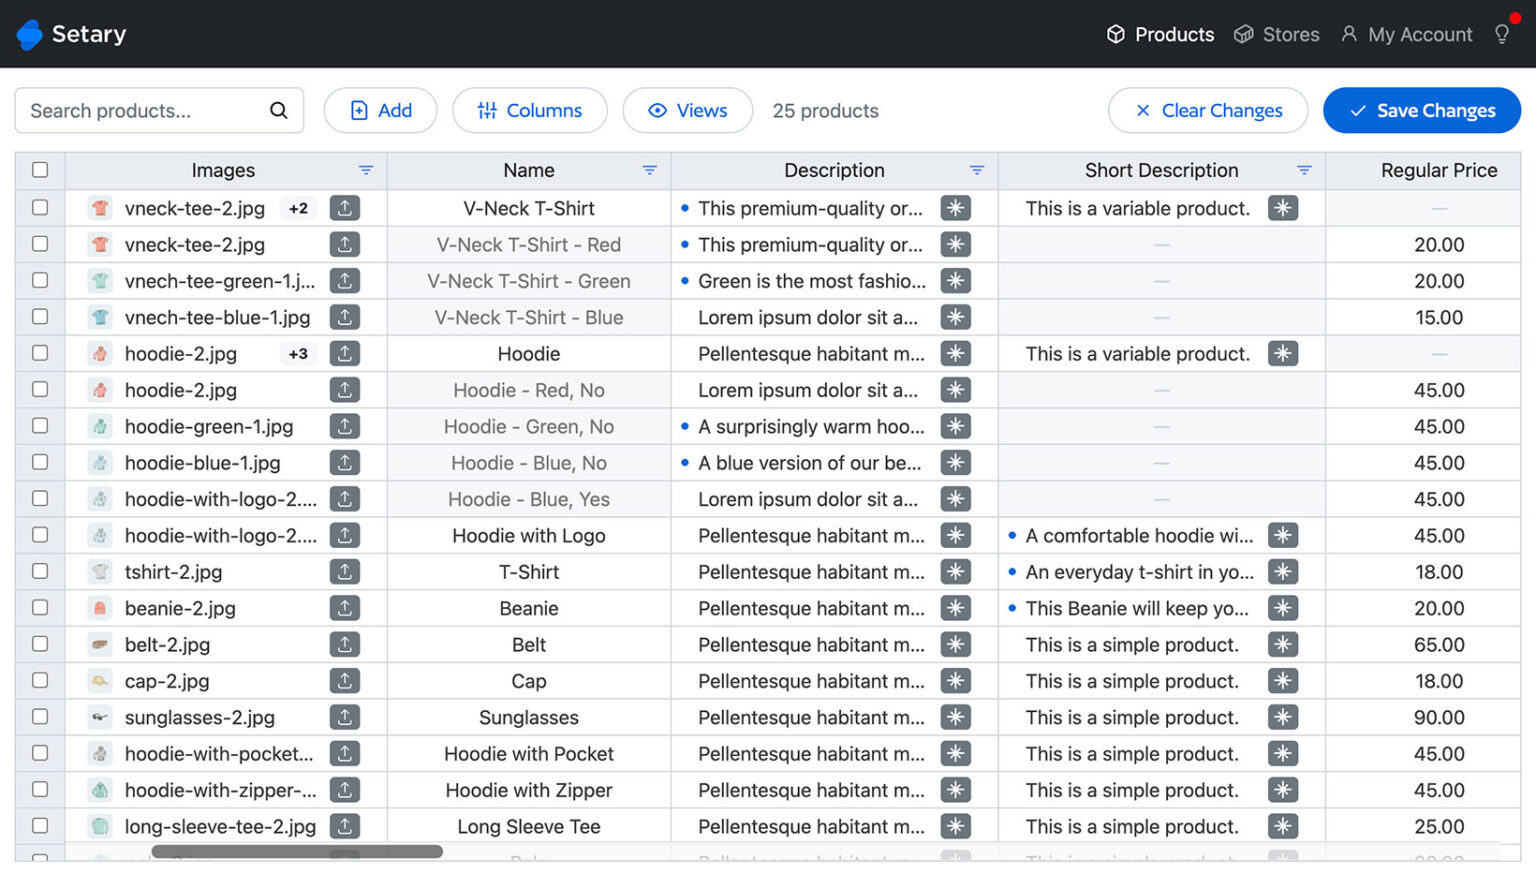This screenshot has width=1536, height=874.
Task: Select the checkbox for the Belt row
Action: click(x=39, y=644)
